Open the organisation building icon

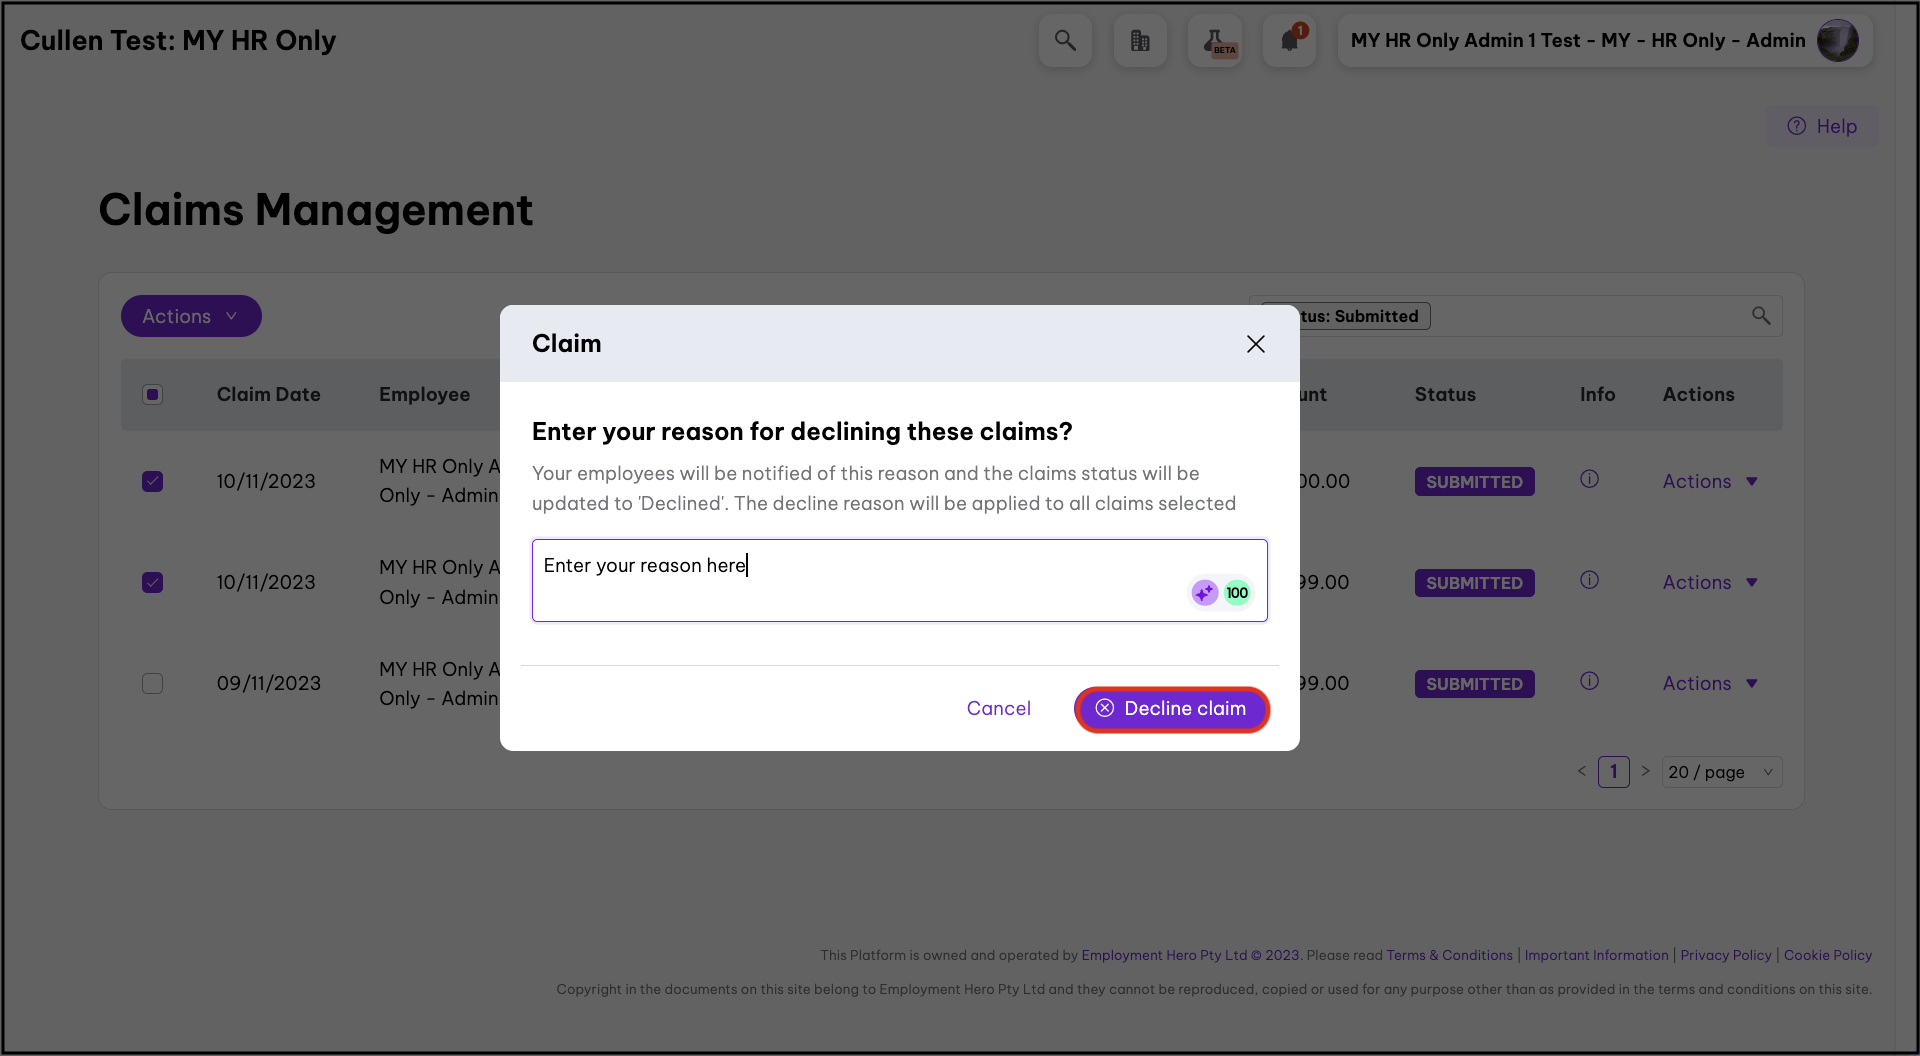click(1140, 41)
